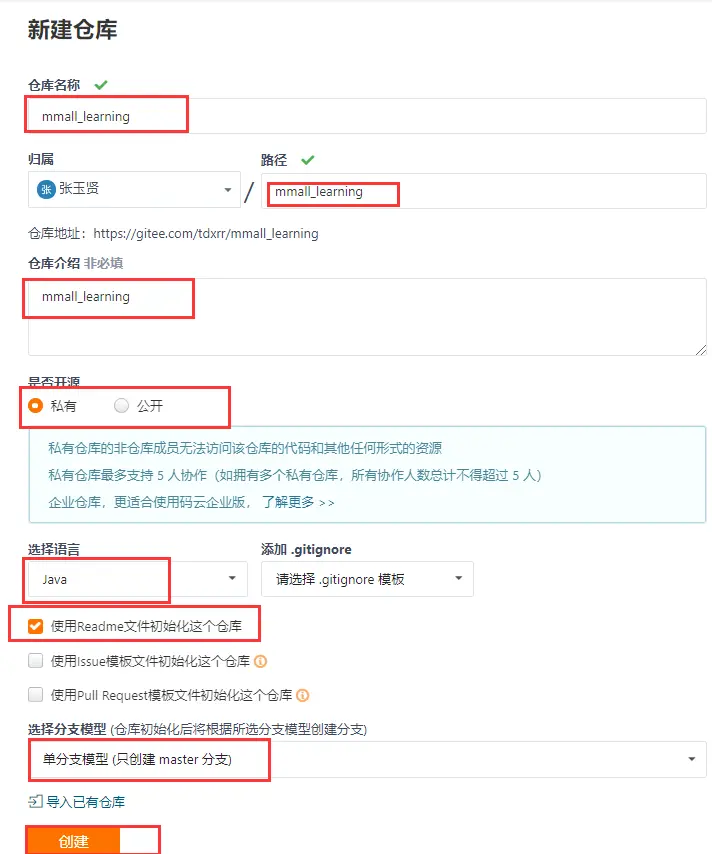
Task: Click the import icon next to 导入已有仓库
Action: pos(35,801)
